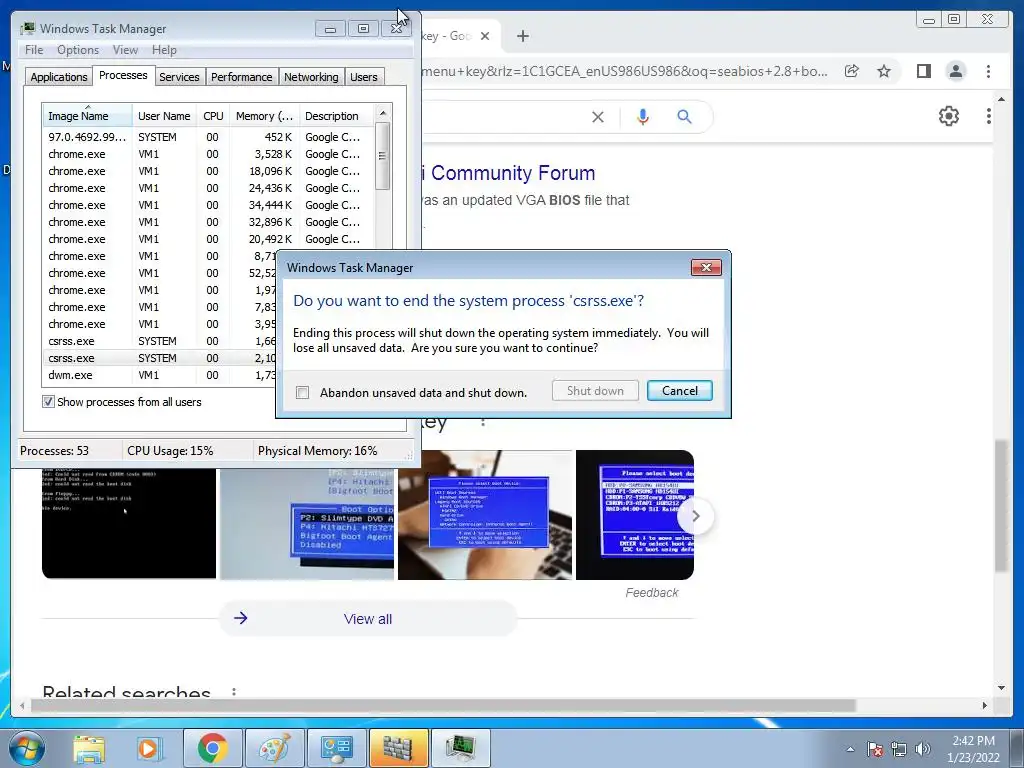Switch to Task Manager taskbar icon

click(460, 748)
